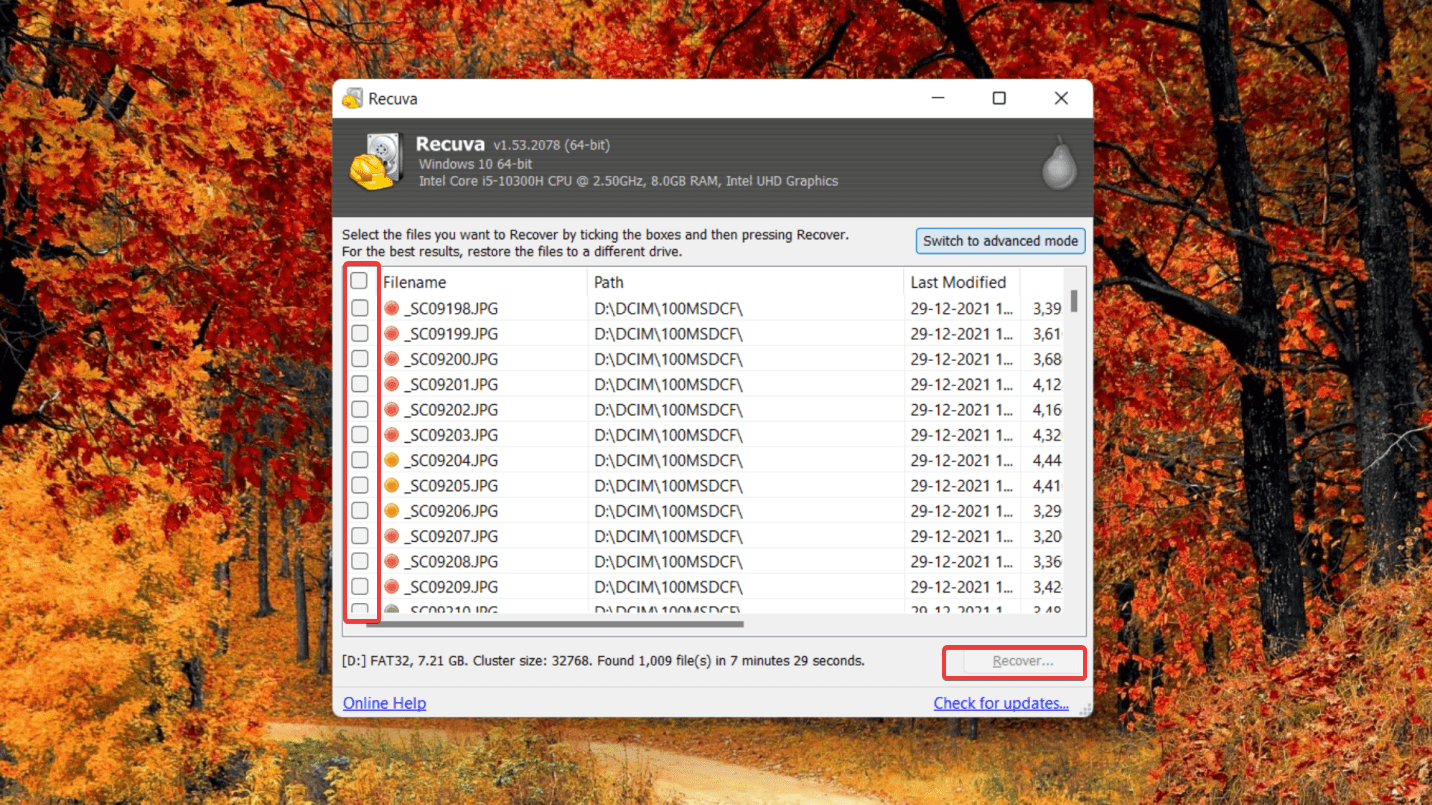The height and width of the screenshot is (805, 1432).
Task: Maximize the Recuva window
Action: coord(999,98)
